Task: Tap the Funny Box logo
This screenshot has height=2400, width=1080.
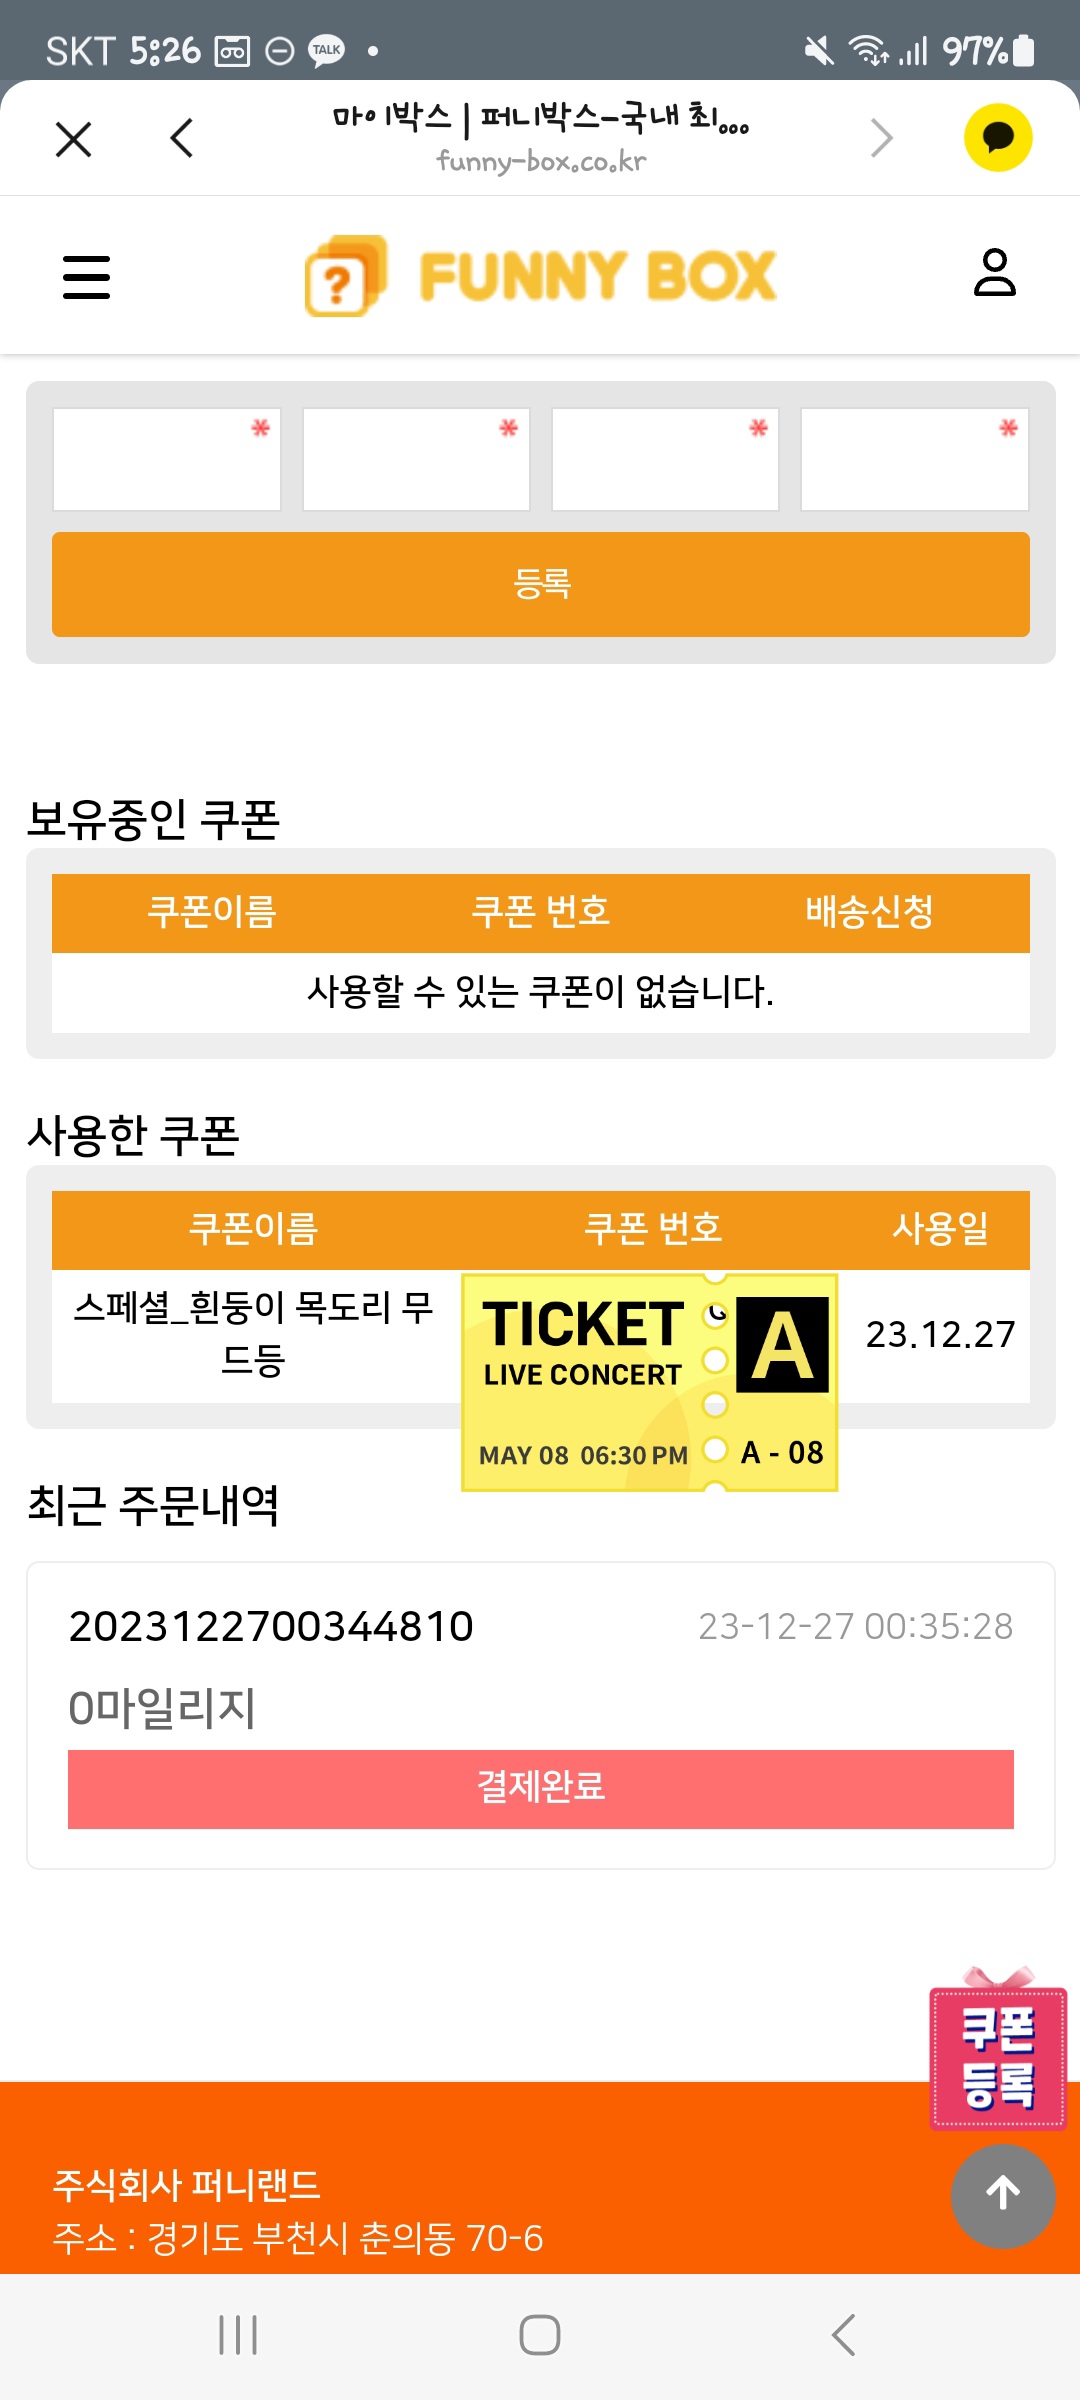Action: [541, 276]
